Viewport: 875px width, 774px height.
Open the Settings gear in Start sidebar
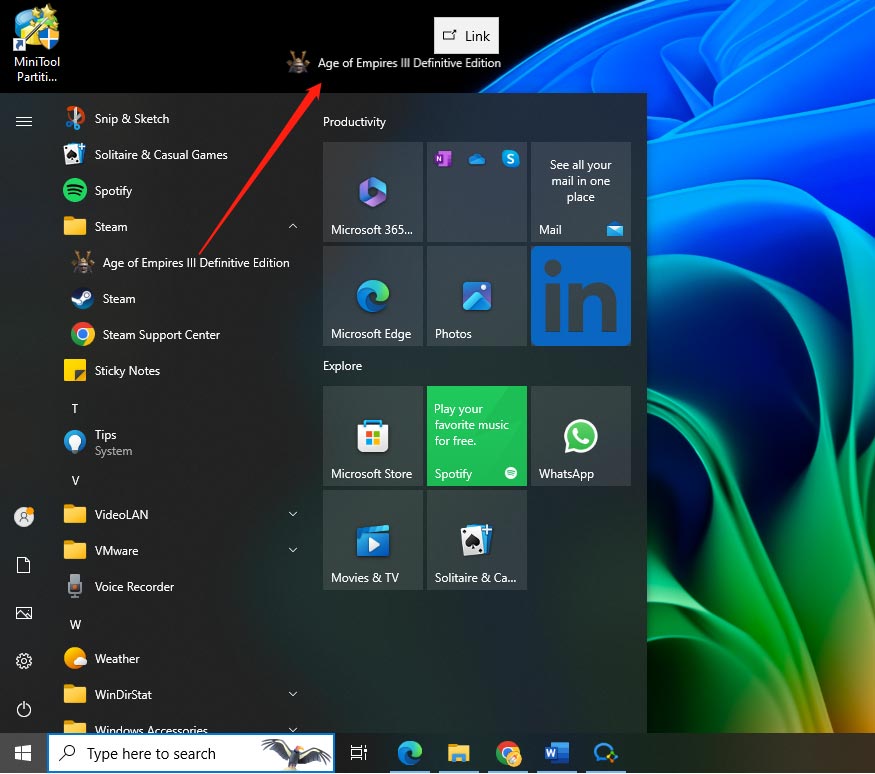(23, 661)
